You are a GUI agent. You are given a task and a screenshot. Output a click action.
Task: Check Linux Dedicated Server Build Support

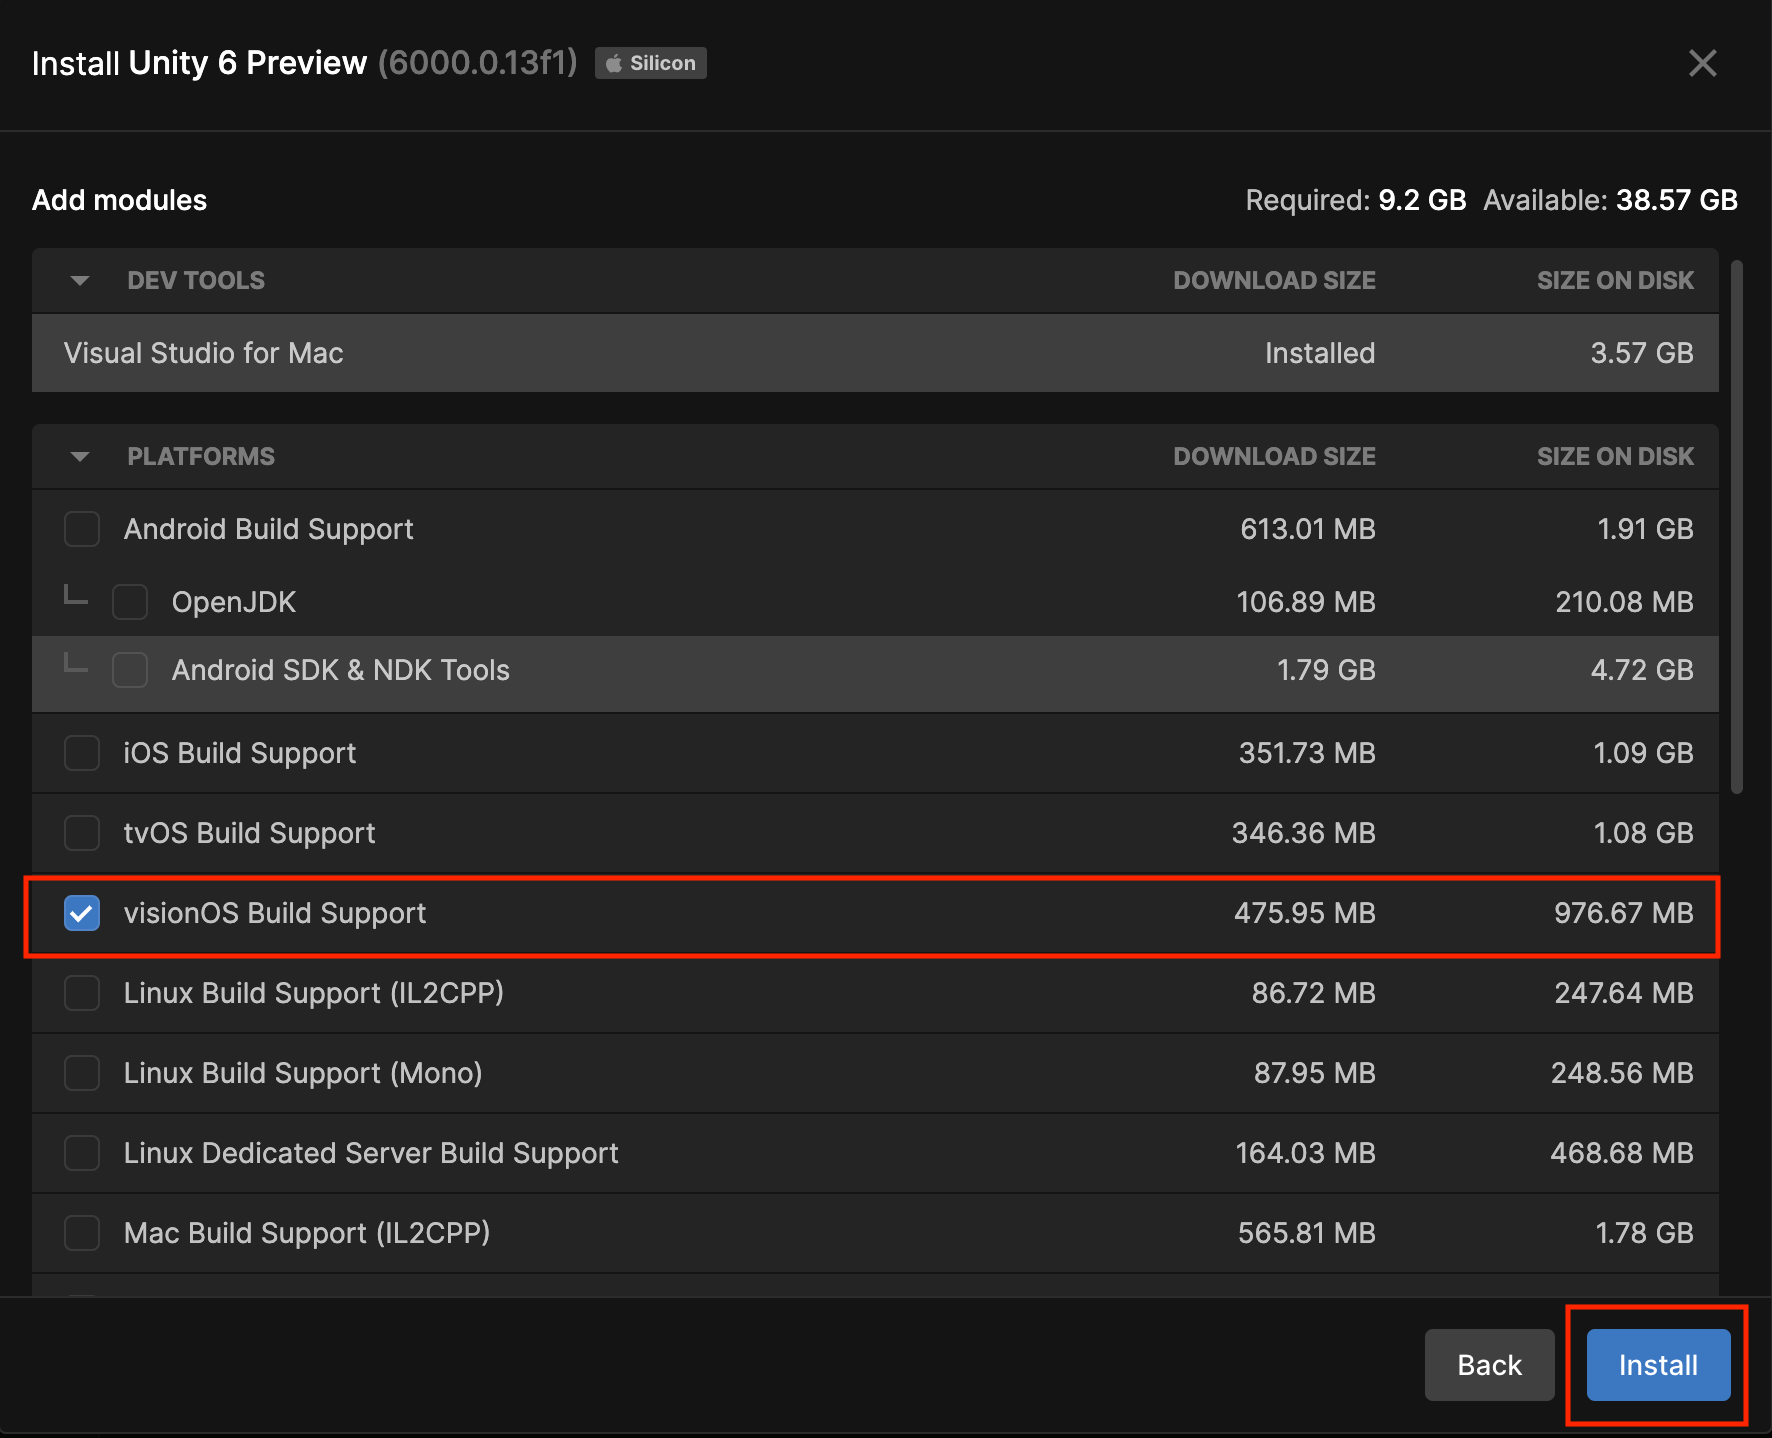82,1153
